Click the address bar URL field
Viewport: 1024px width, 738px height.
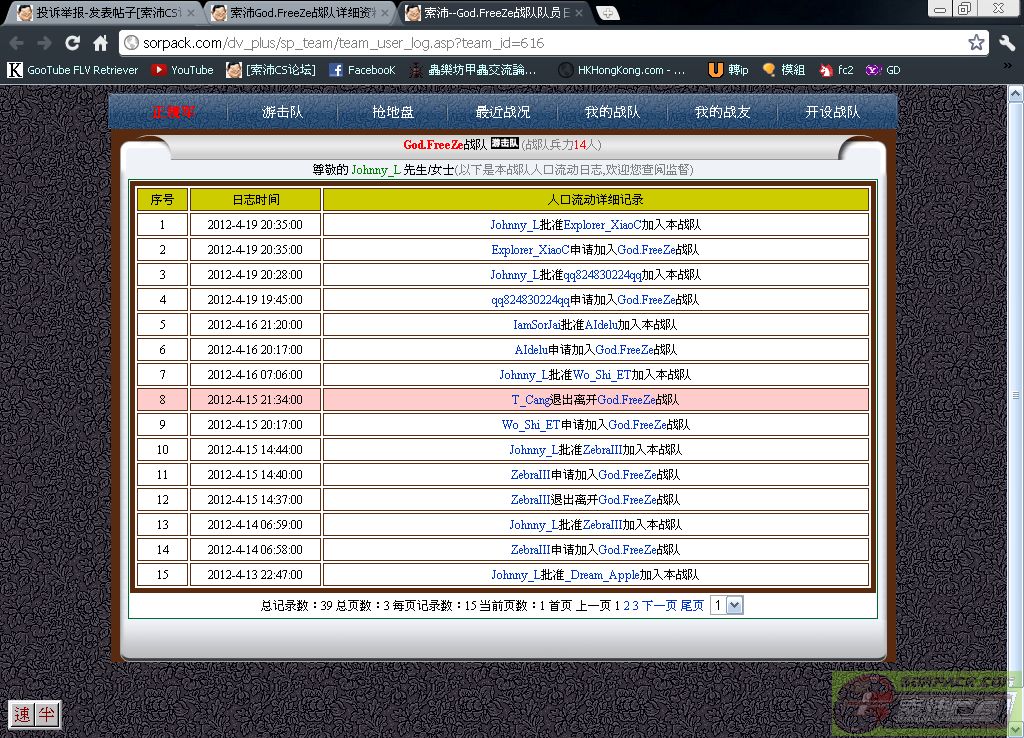tap(540, 43)
